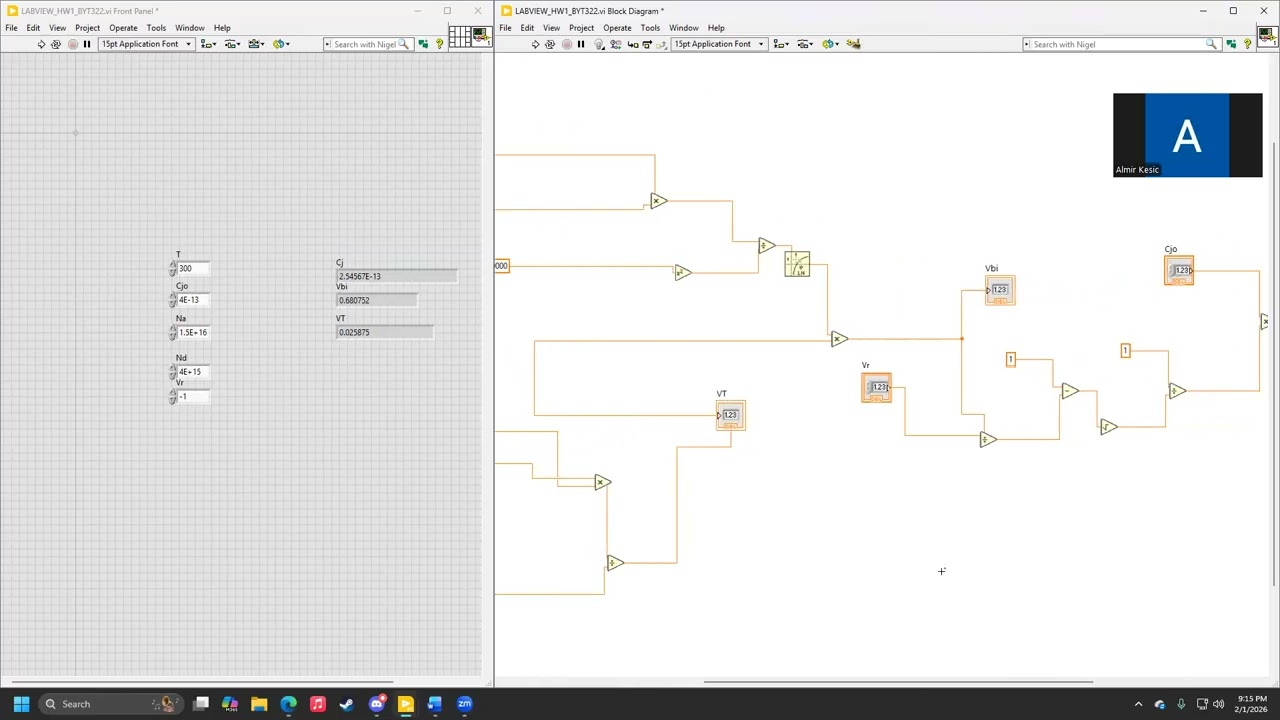The width and height of the screenshot is (1280, 720).
Task: Open Reorder menu in Block Diagram toolbar
Action: point(830,44)
